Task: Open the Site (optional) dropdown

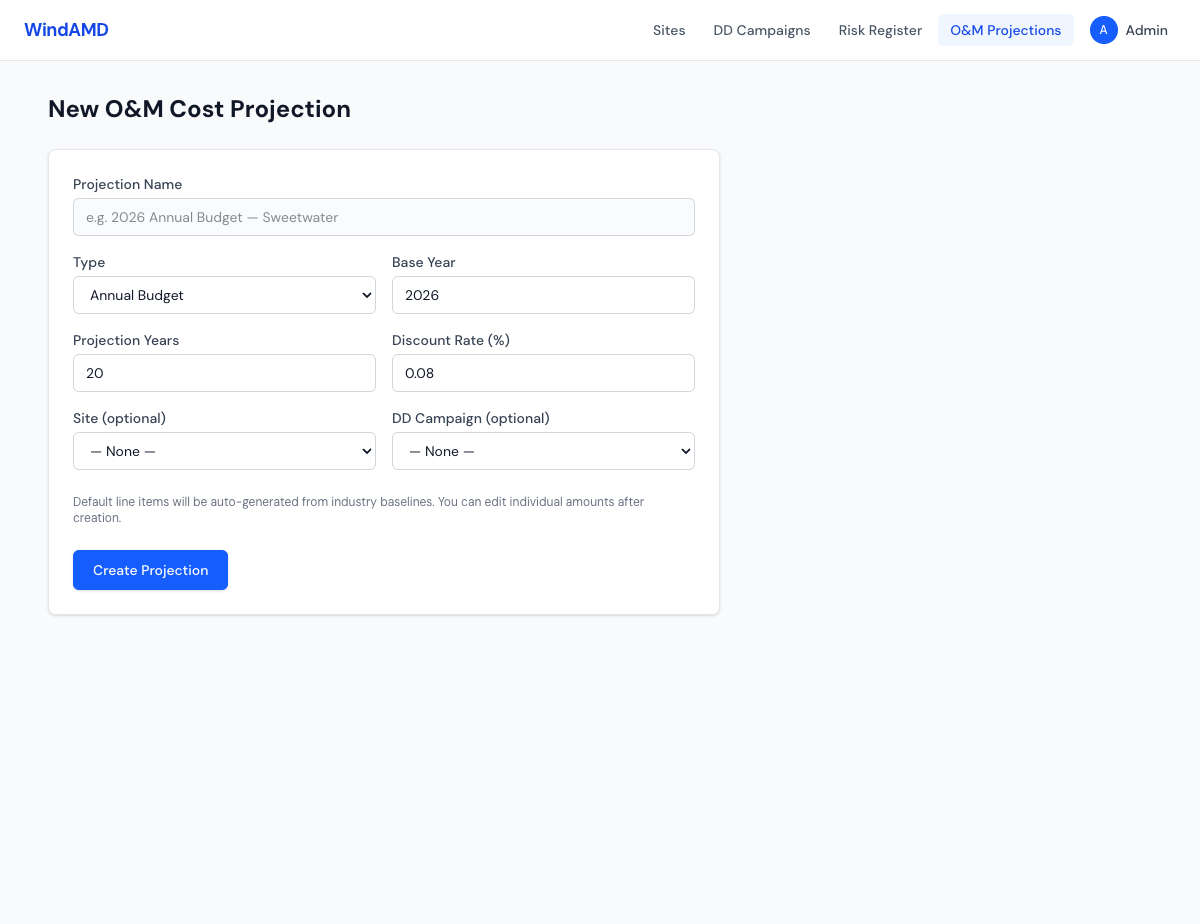Action: tap(224, 451)
